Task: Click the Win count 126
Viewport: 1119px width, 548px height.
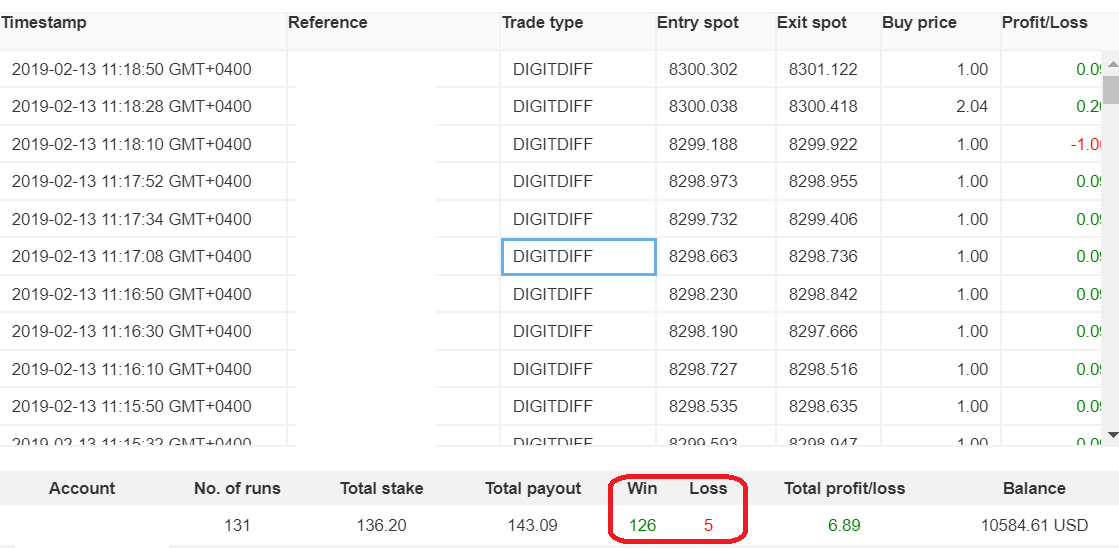Action: click(642, 526)
